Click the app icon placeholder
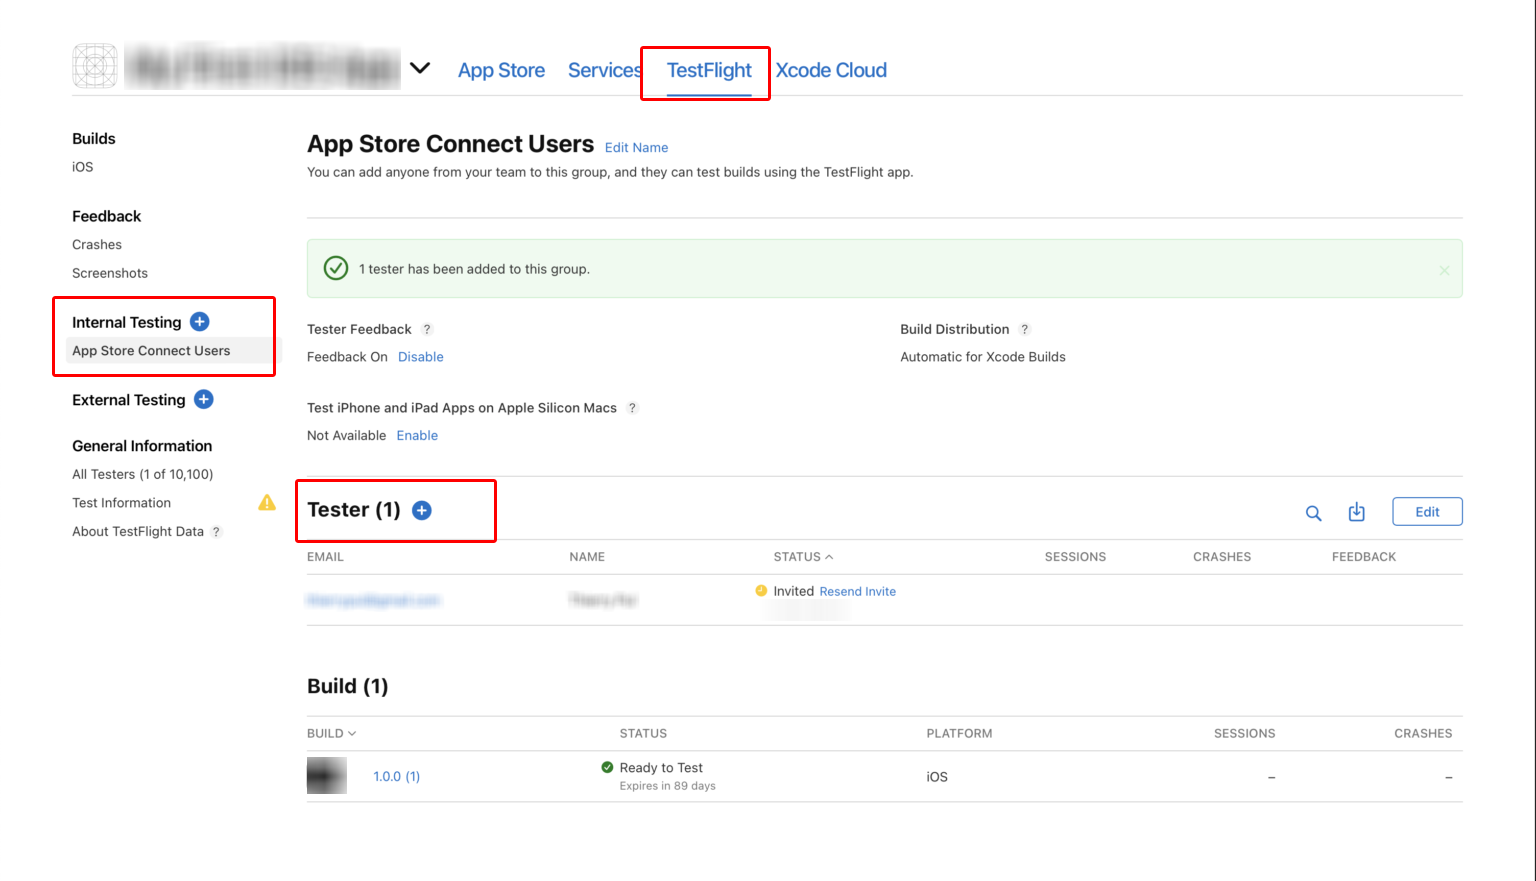 pos(95,66)
